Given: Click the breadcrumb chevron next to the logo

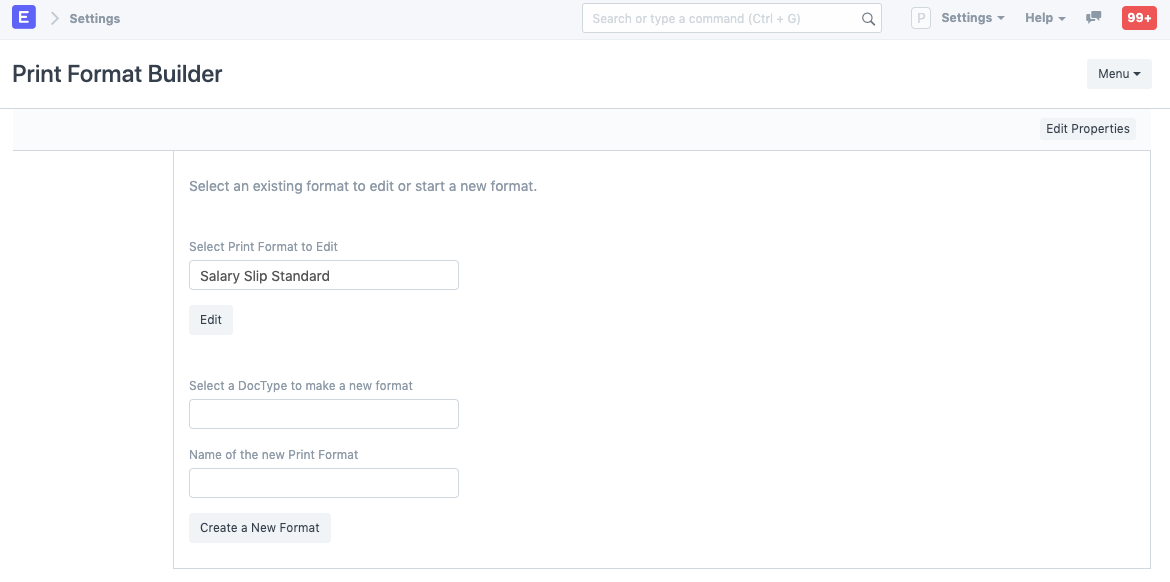Looking at the screenshot, I should pyautogui.click(x=55, y=17).
